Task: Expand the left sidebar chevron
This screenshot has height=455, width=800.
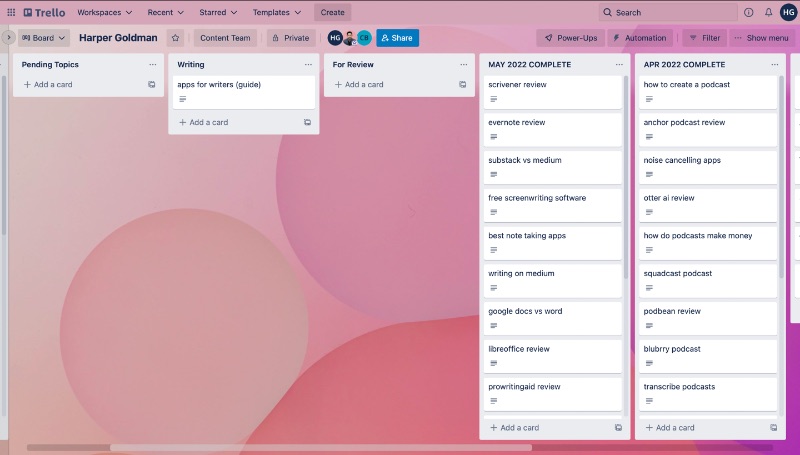Action: 8,38
